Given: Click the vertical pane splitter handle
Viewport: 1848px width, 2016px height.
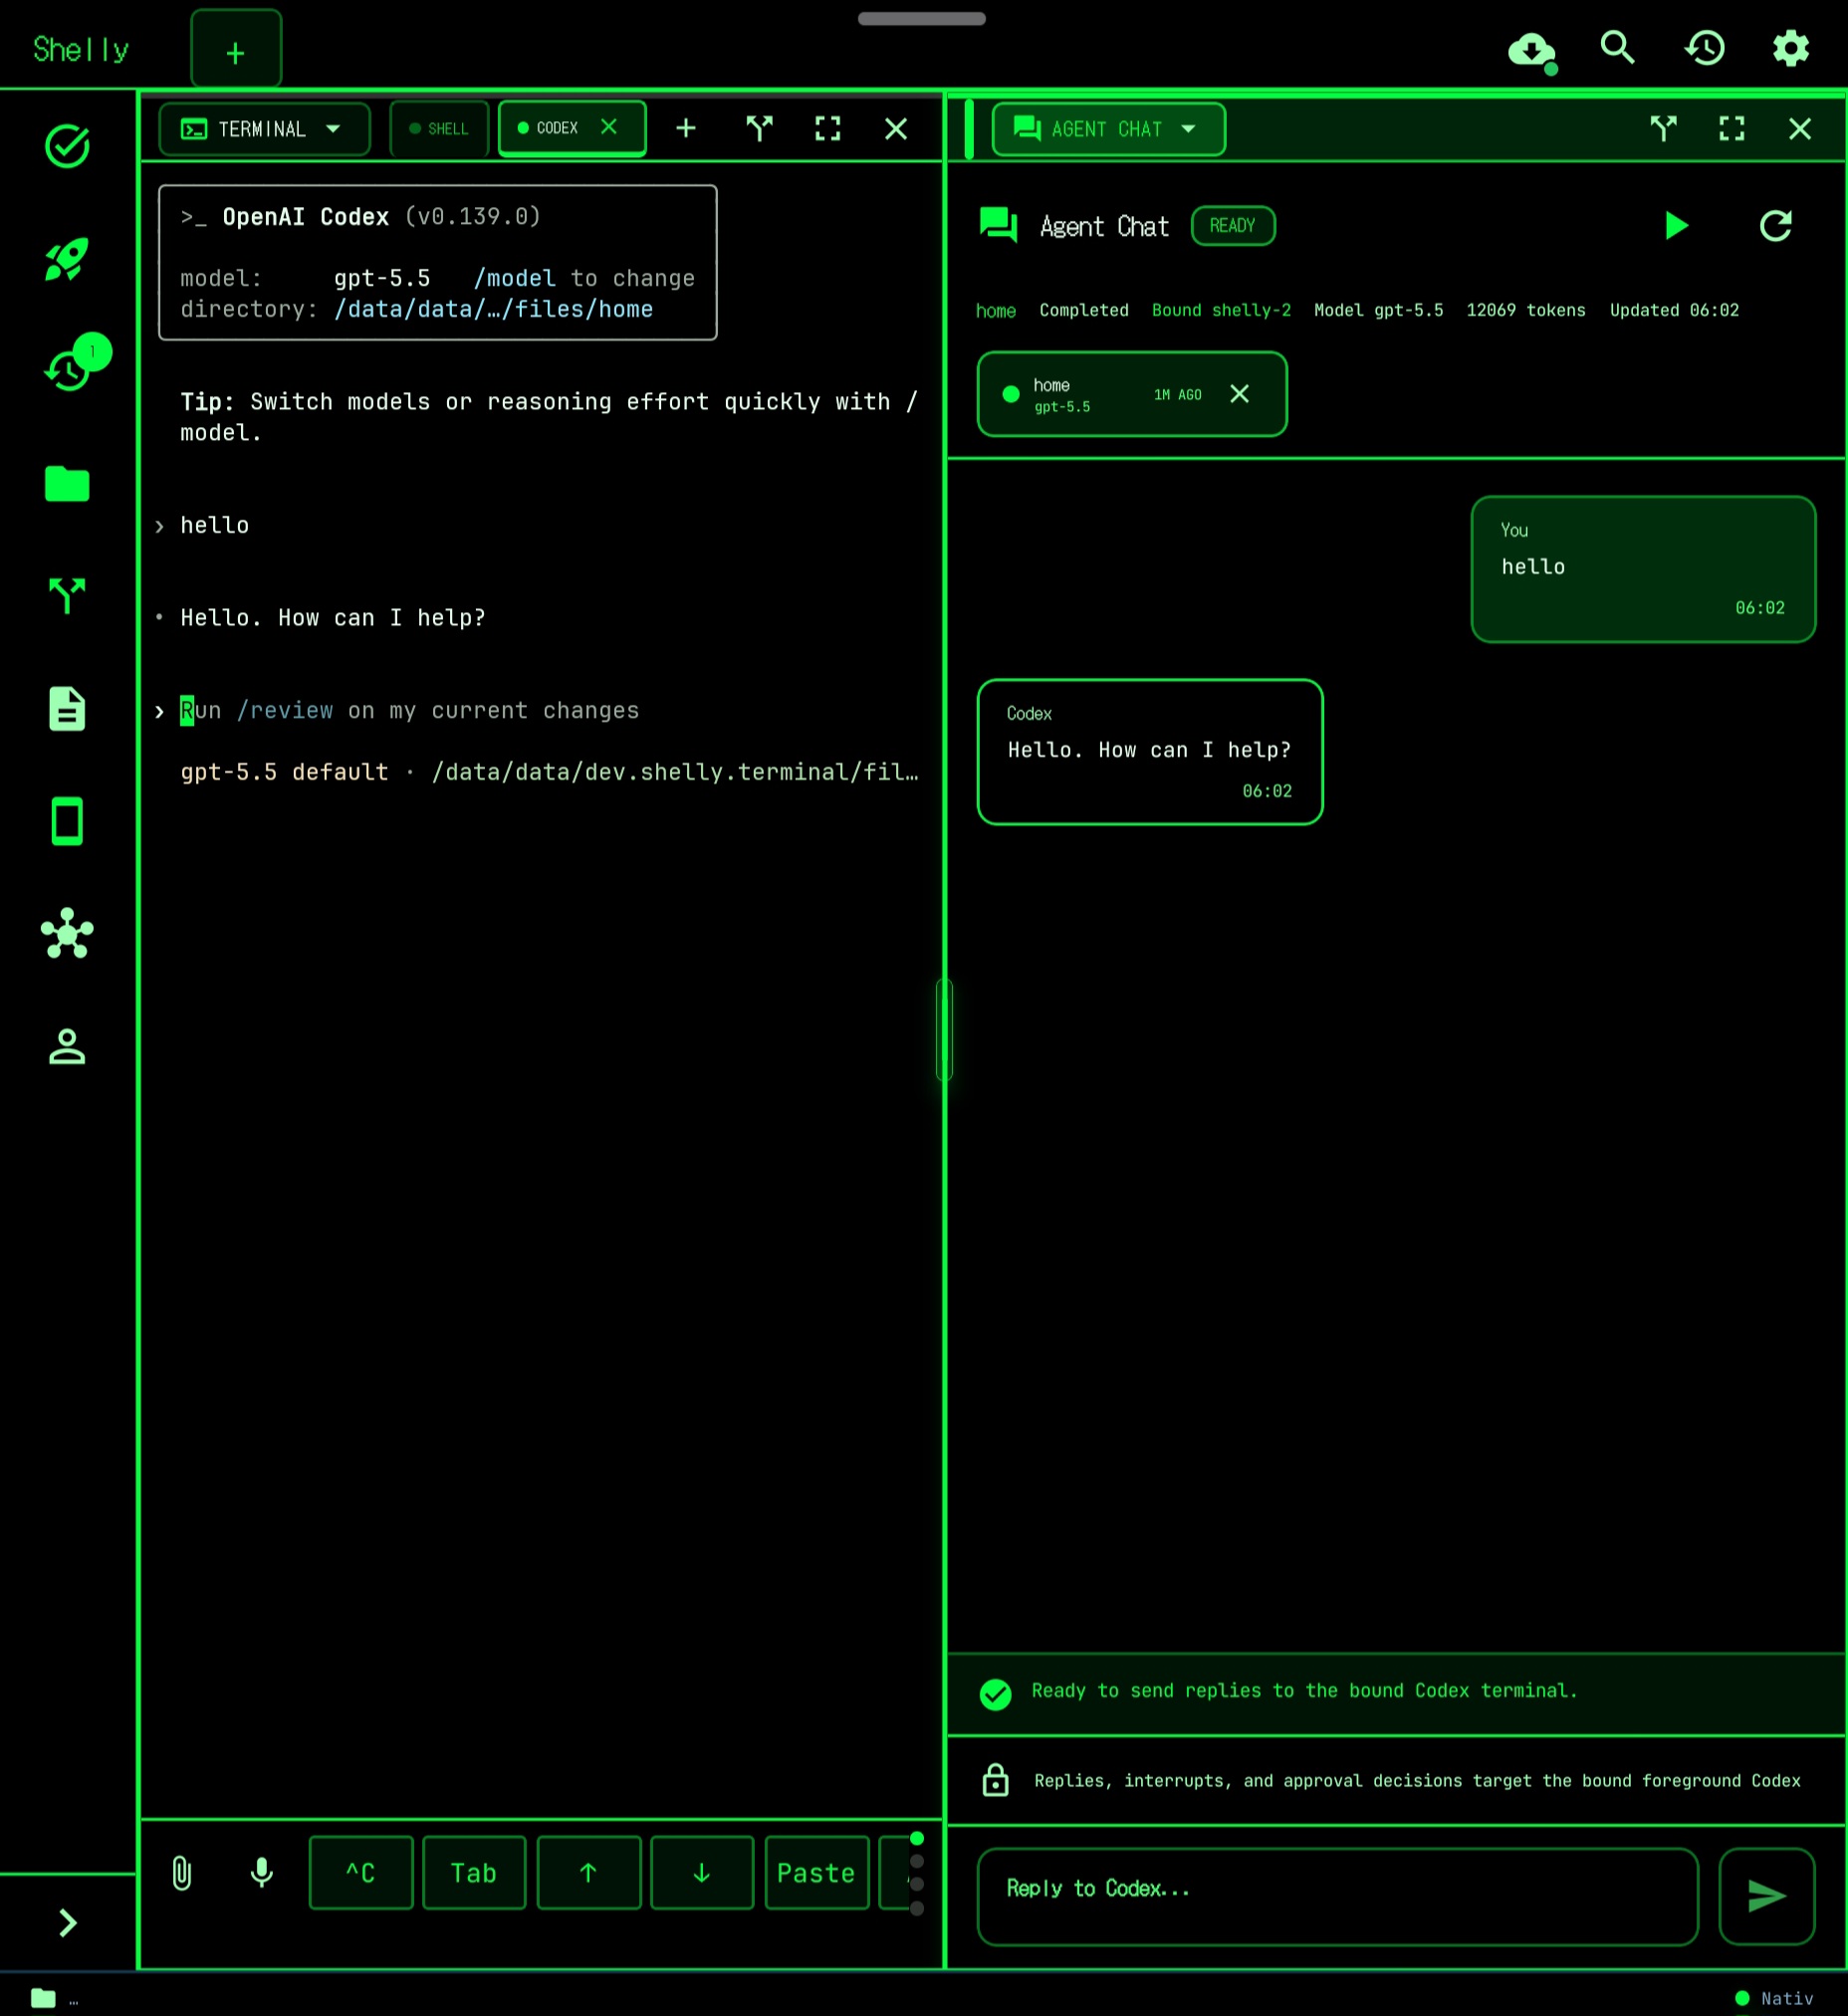Looking at the screenshot, I should (944, 1030).
